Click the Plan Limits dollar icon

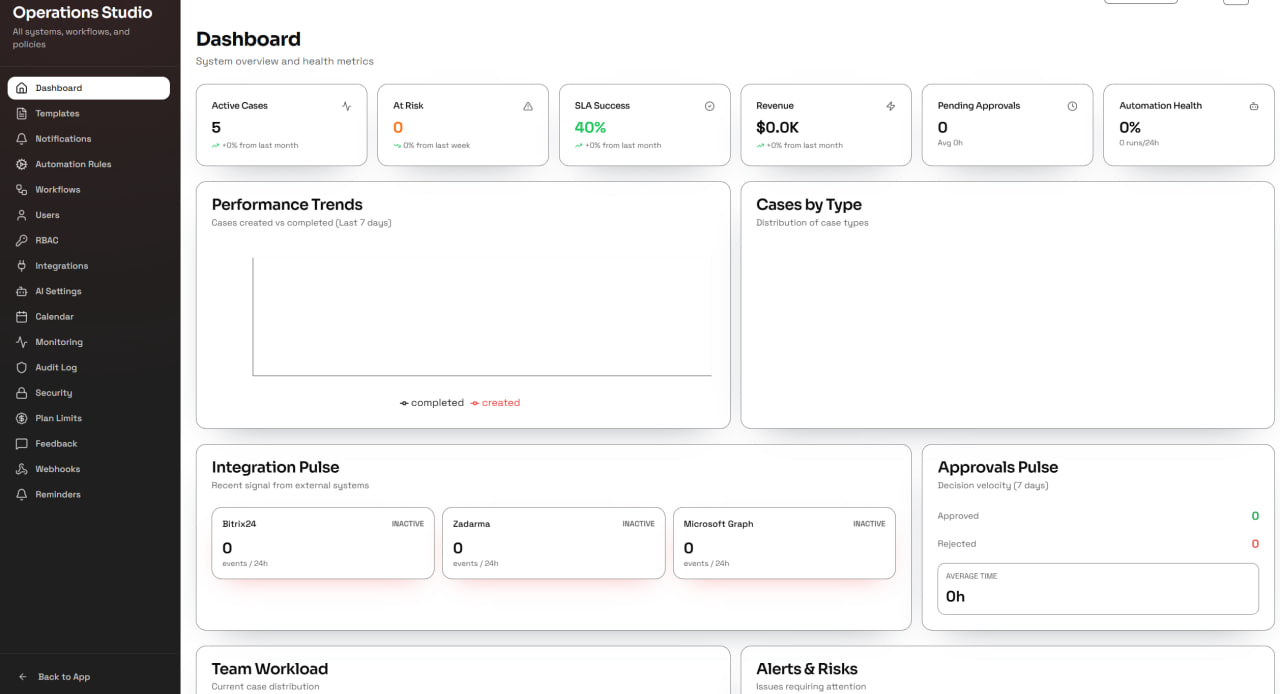[22, 418]
